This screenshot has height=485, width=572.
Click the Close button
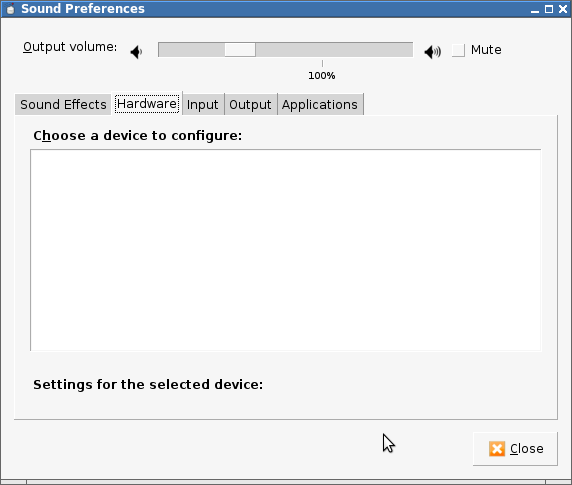[515, 449]
